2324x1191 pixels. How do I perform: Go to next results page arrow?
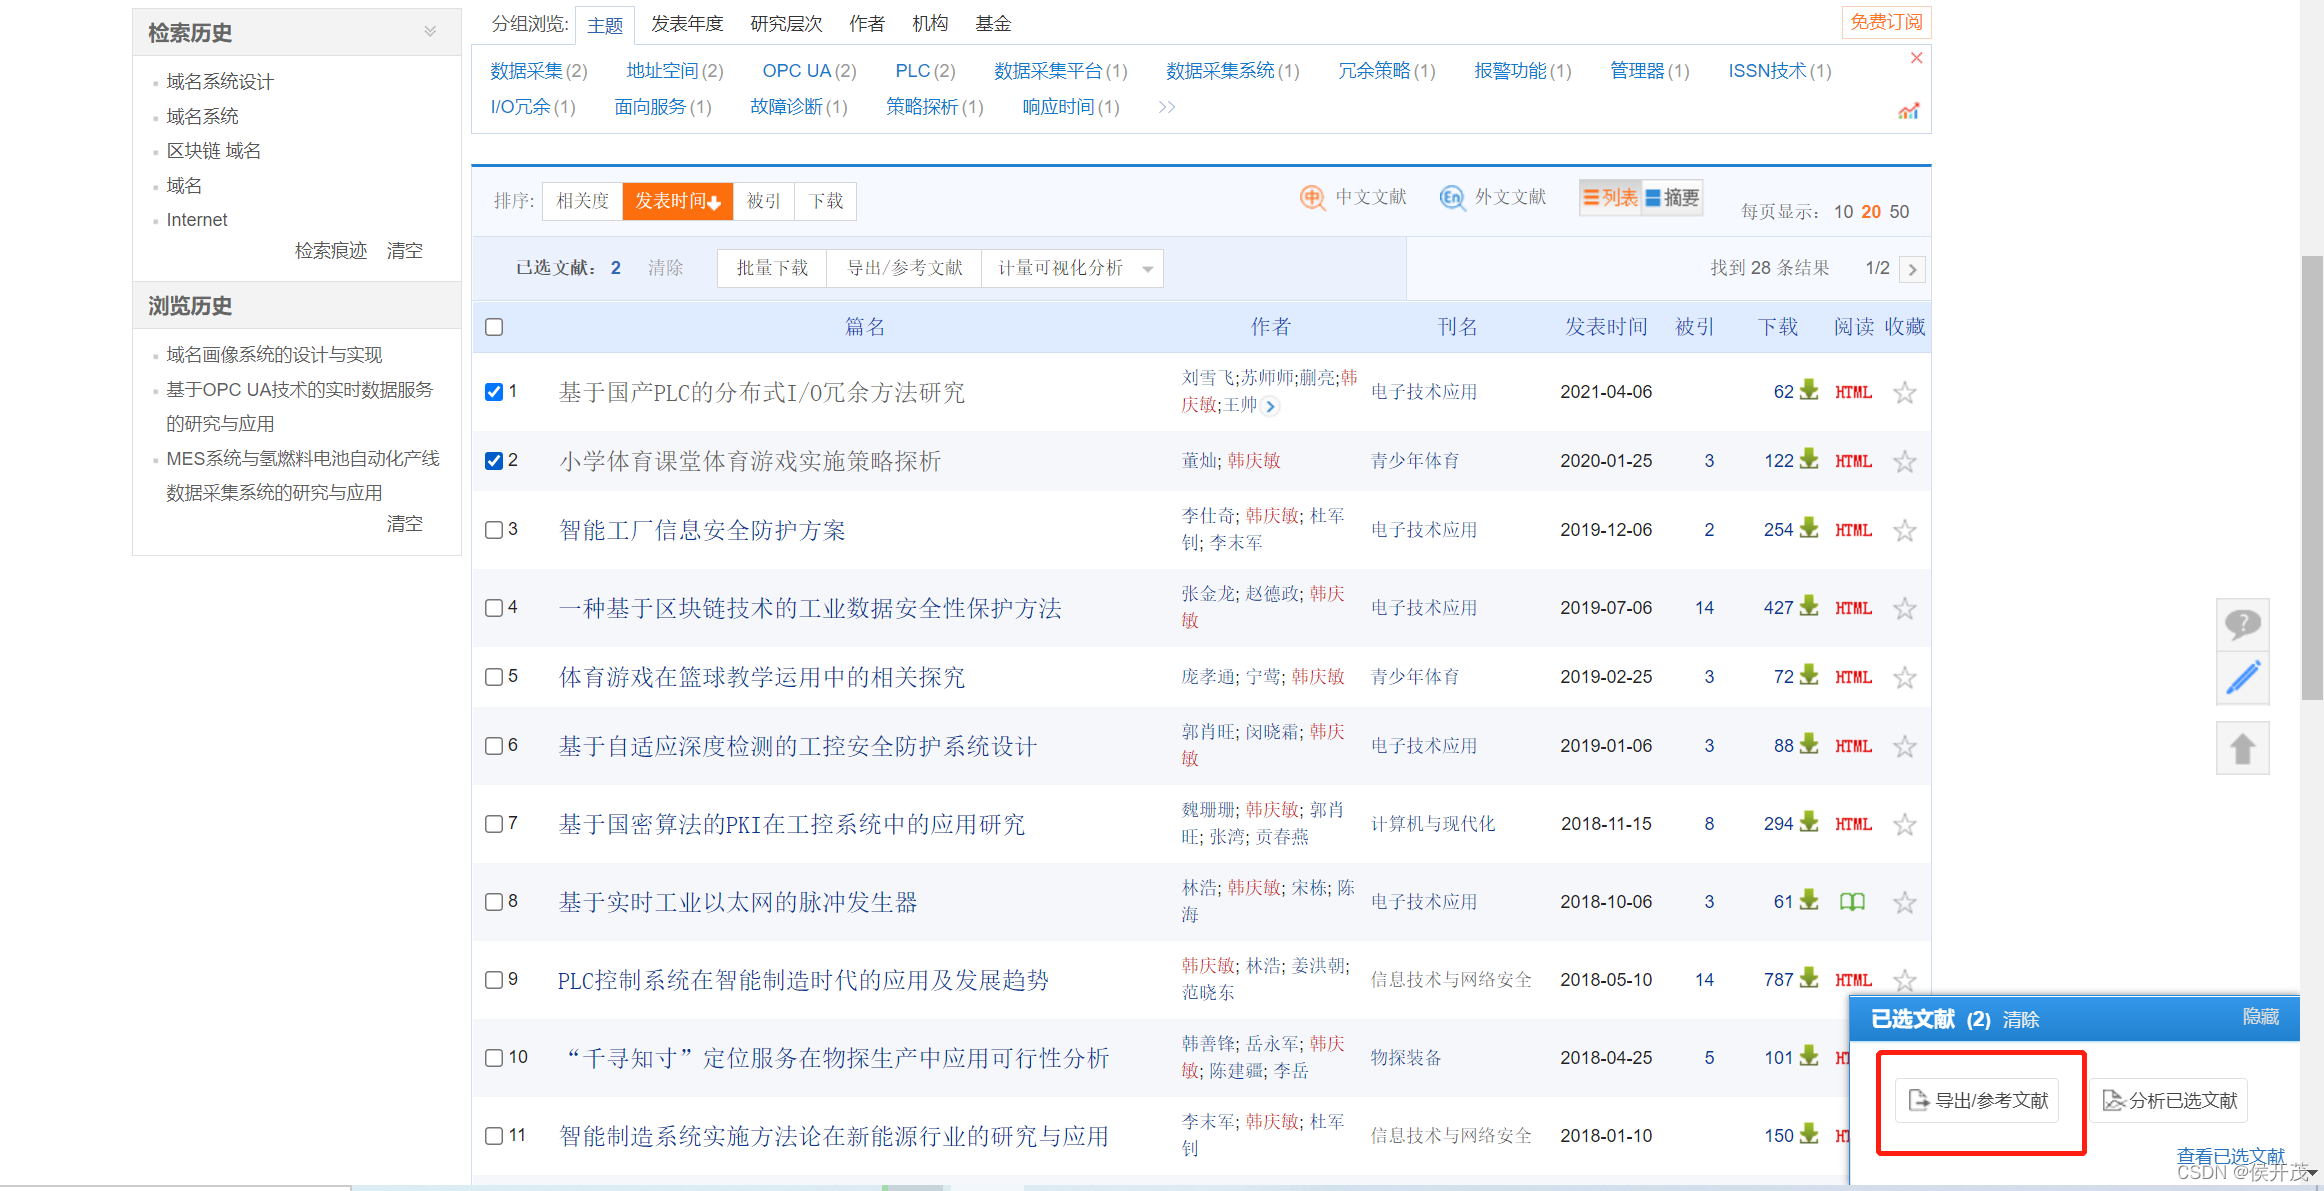click(x=1912, y=269)
